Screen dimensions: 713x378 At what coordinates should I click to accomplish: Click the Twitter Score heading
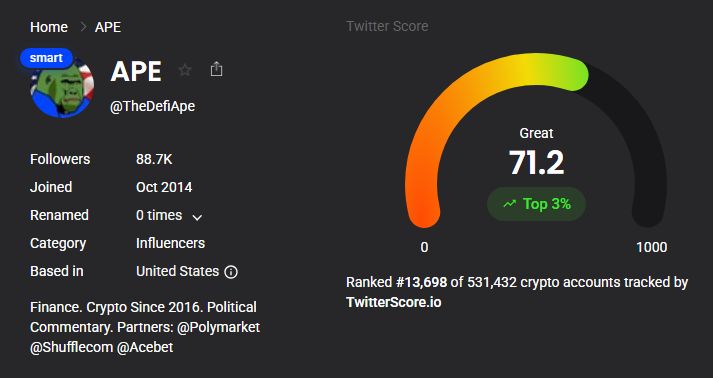[x=387, y=26]
